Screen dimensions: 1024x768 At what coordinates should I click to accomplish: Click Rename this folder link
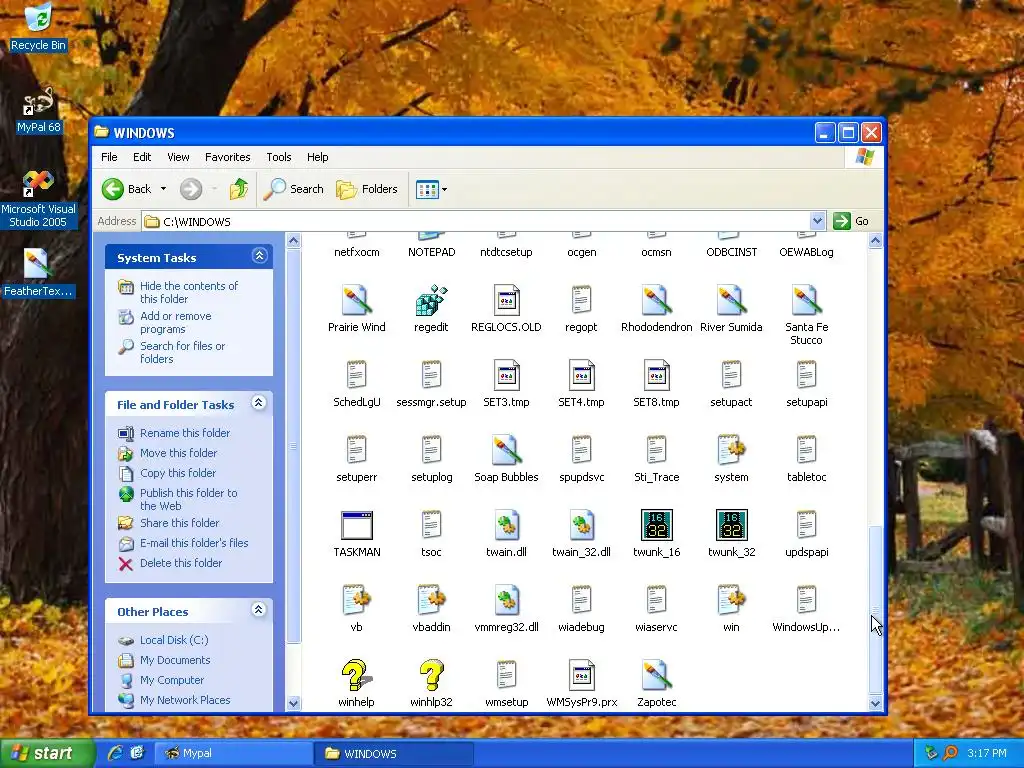point(185,433)
